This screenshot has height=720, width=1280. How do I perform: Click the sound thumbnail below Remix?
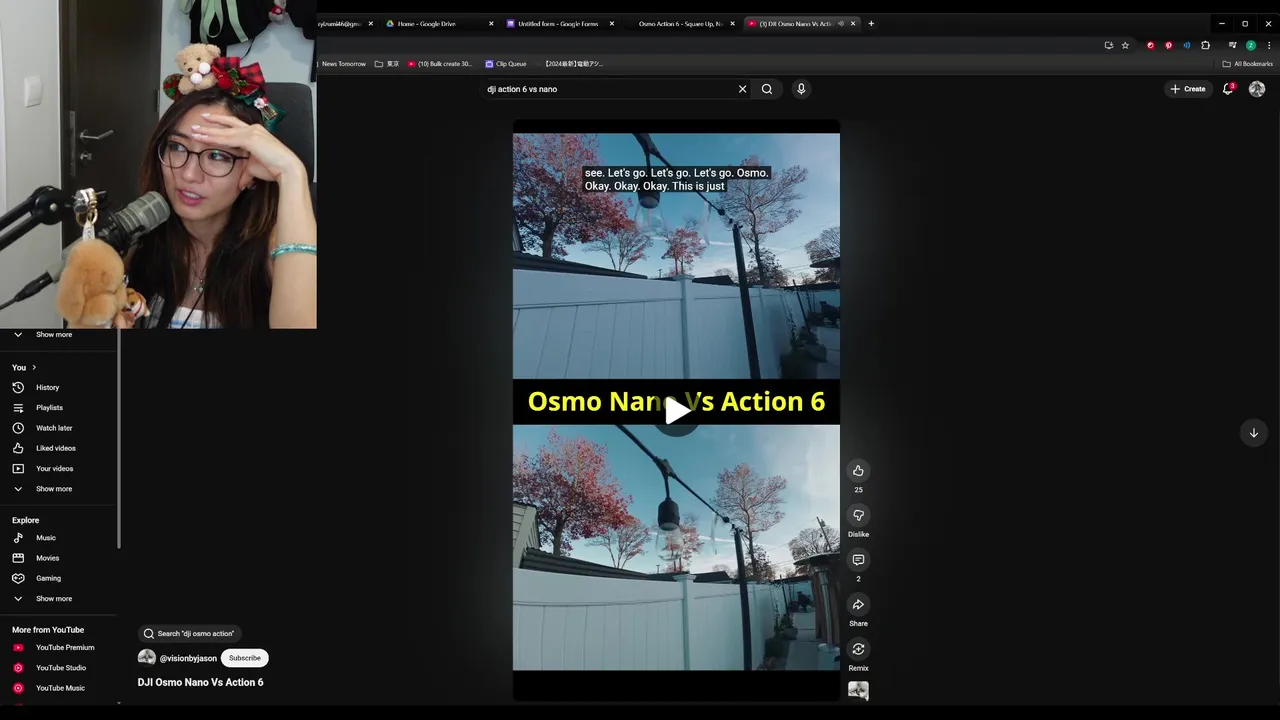[858, 691]
